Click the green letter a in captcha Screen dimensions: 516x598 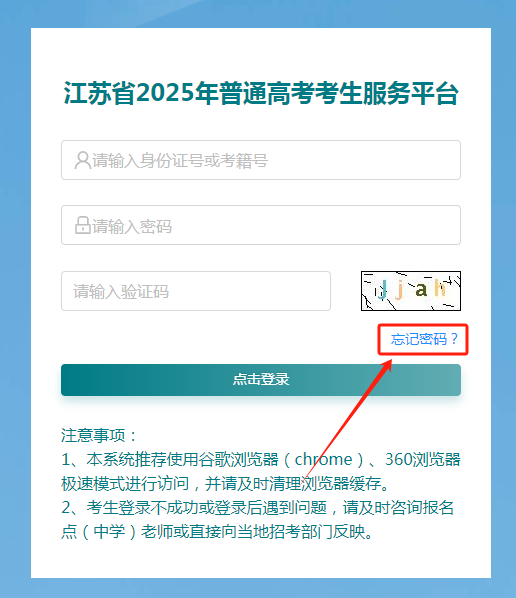pos(421,290)
